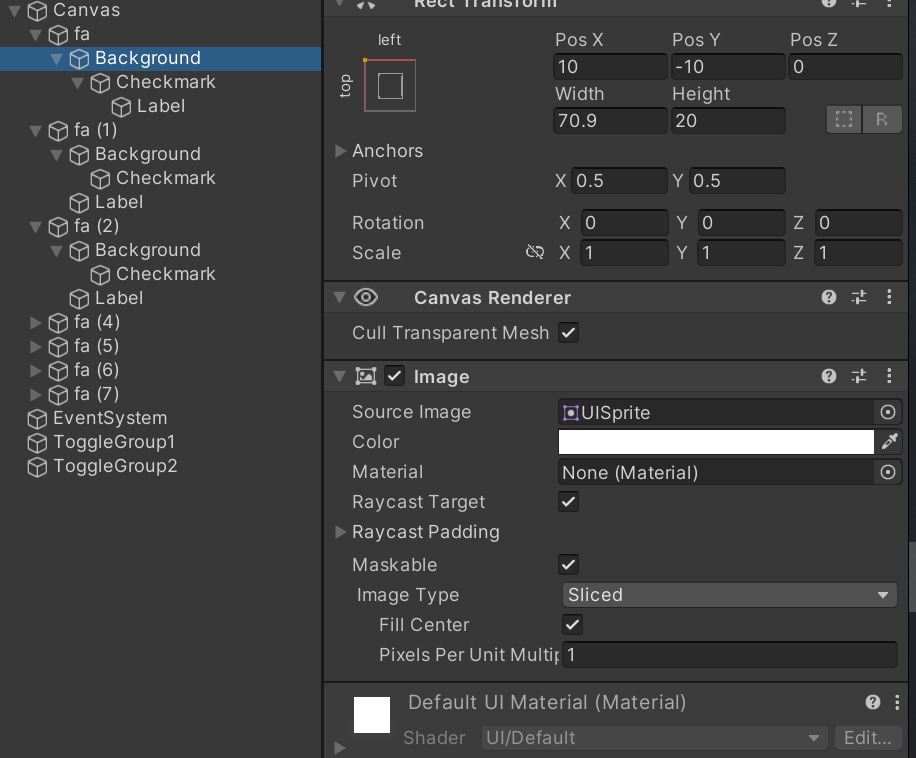This screenshot has width=916, height=758.
Task: Toggle the Cull Transparent Mesh checkbox
Action: pos(568,333)
